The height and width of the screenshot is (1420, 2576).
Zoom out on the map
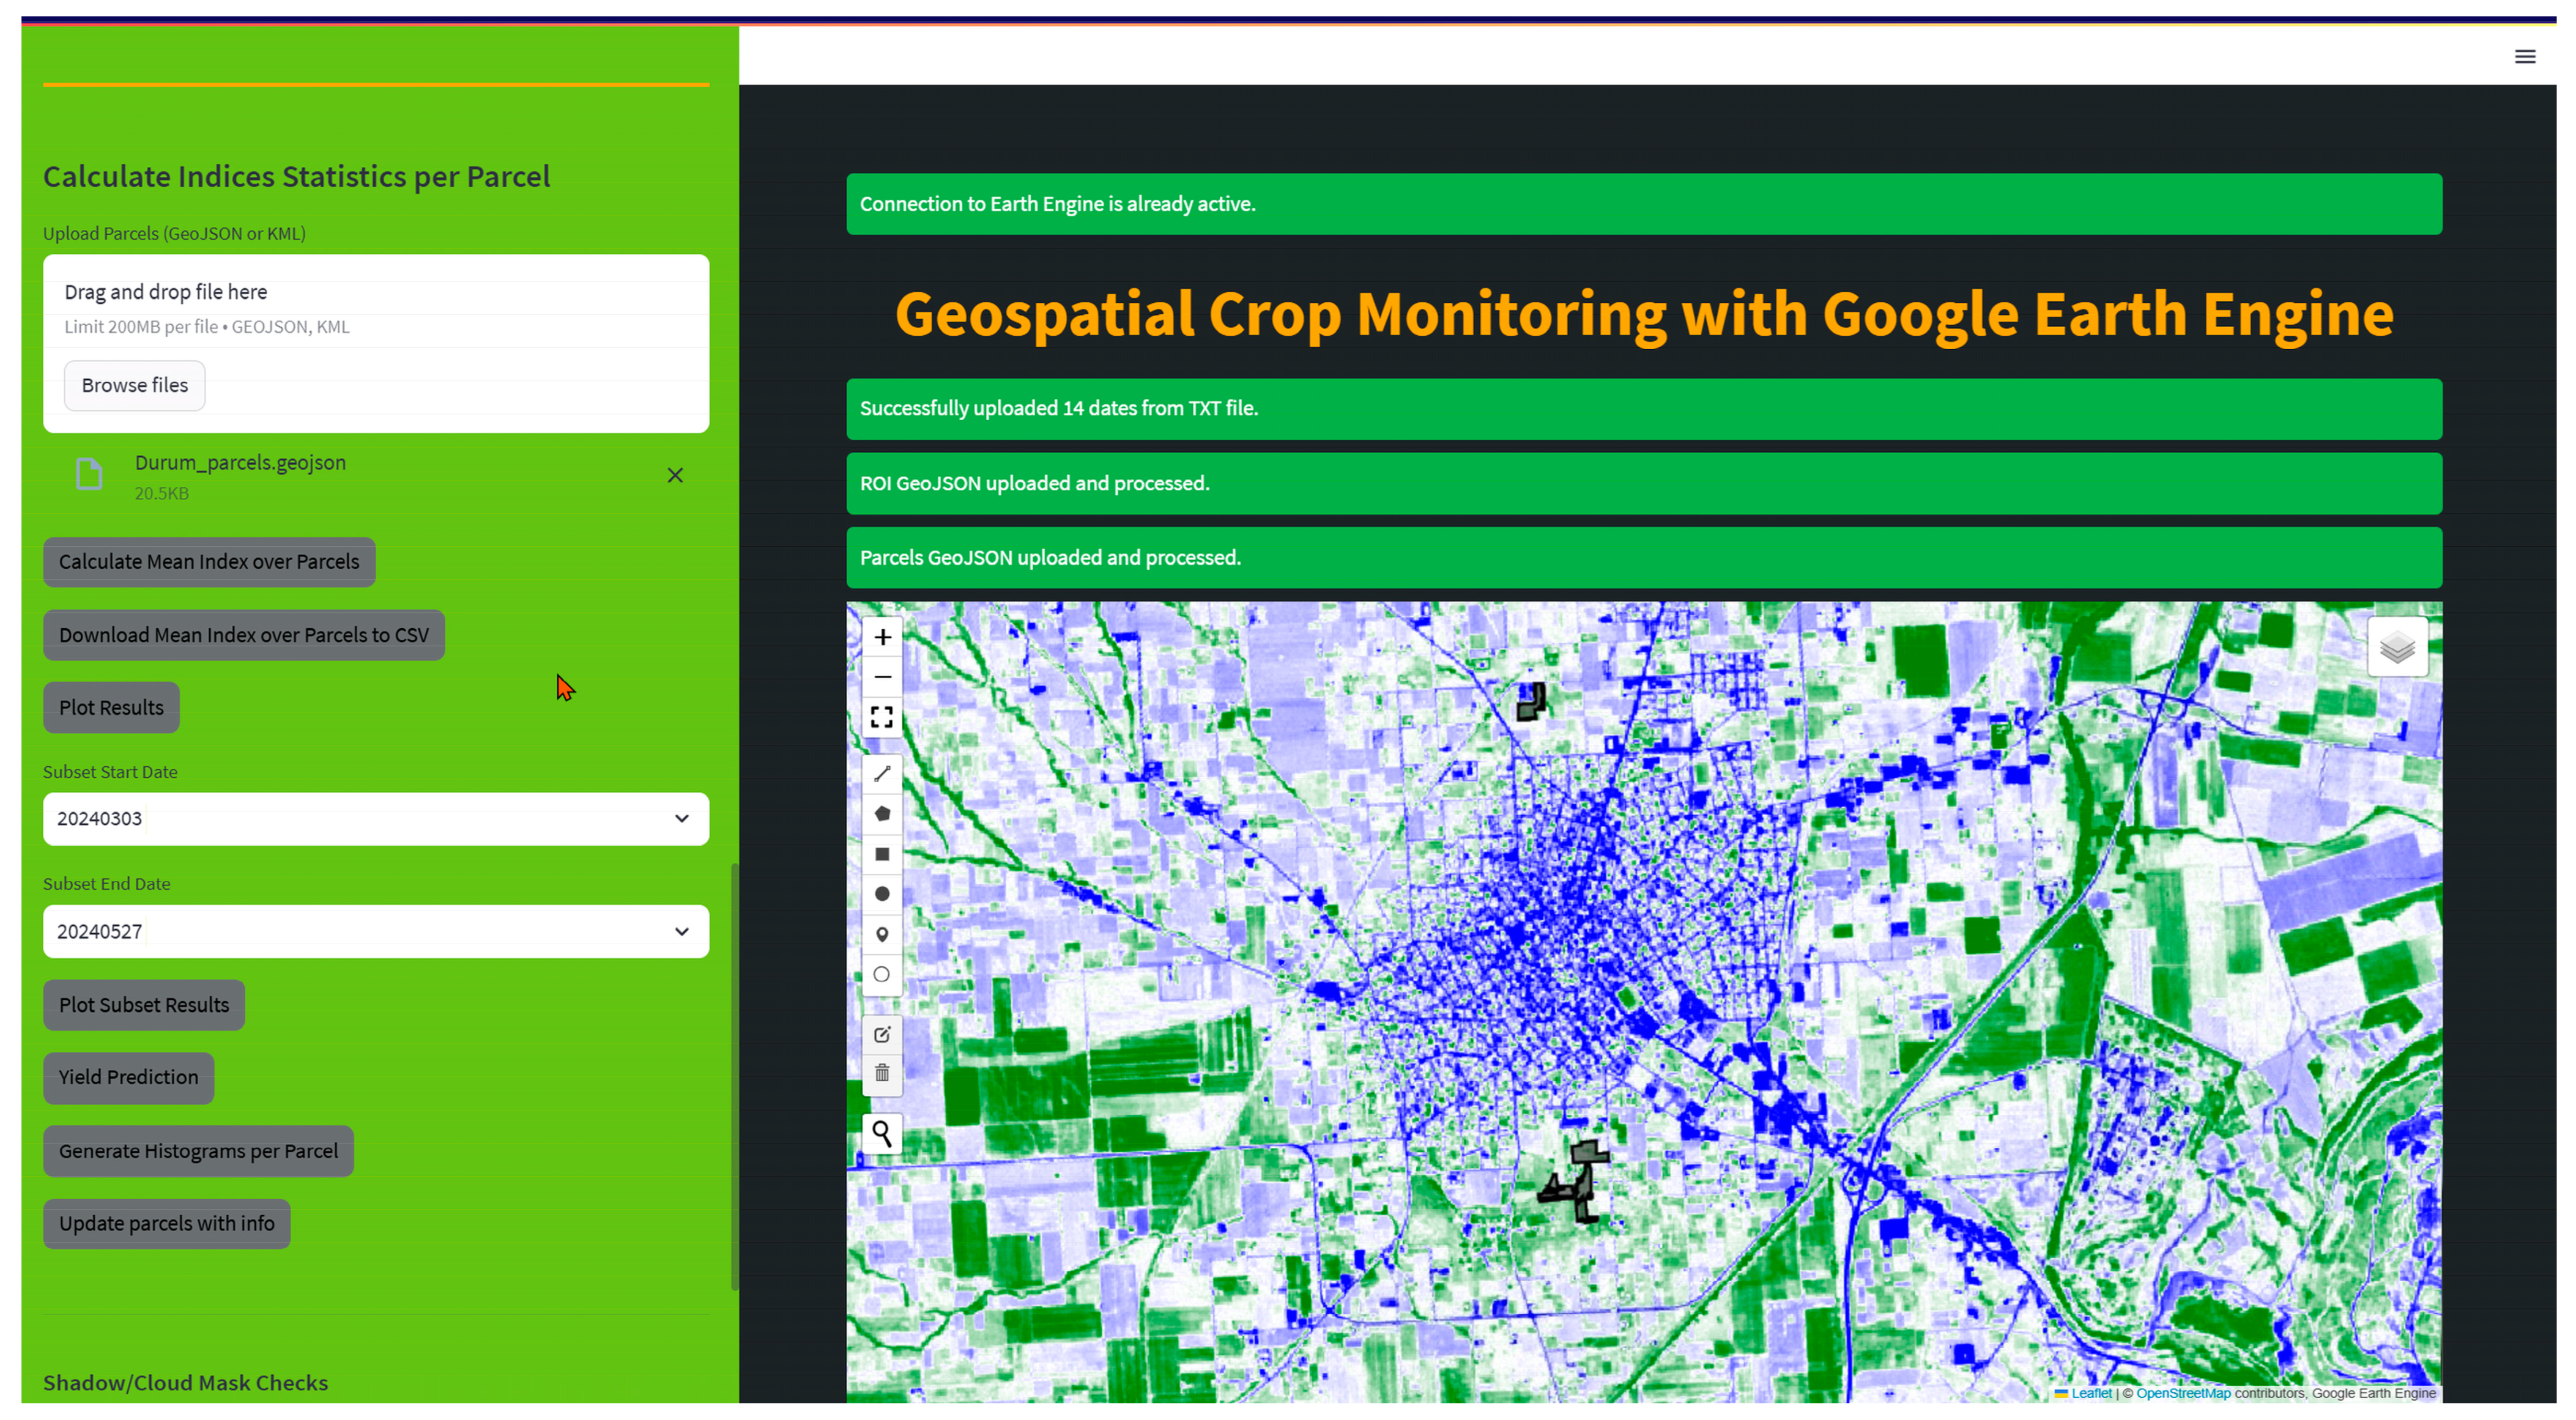882,677
